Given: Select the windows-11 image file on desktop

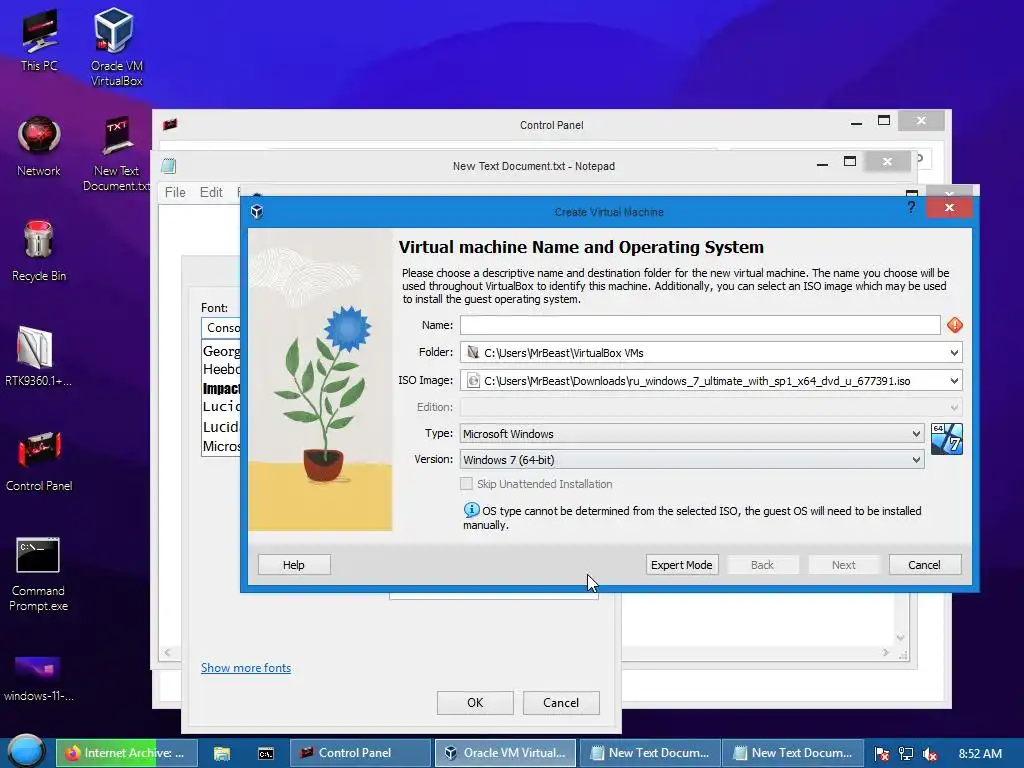Looking at the screenshot, I should tap(38, 679).
